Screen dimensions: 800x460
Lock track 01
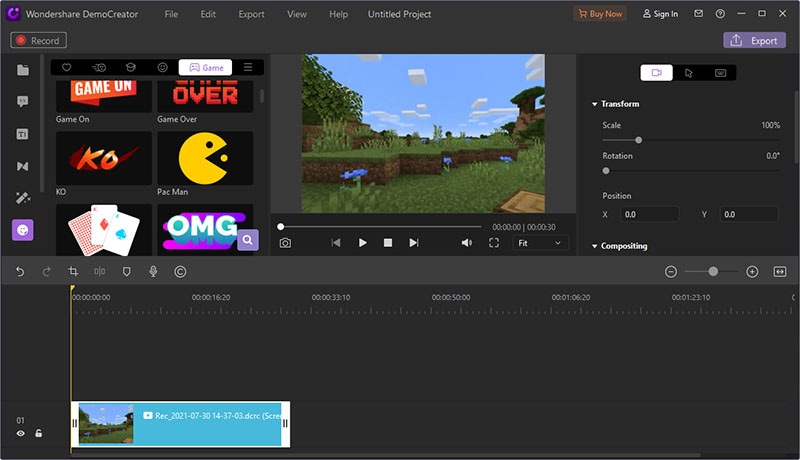38,433
